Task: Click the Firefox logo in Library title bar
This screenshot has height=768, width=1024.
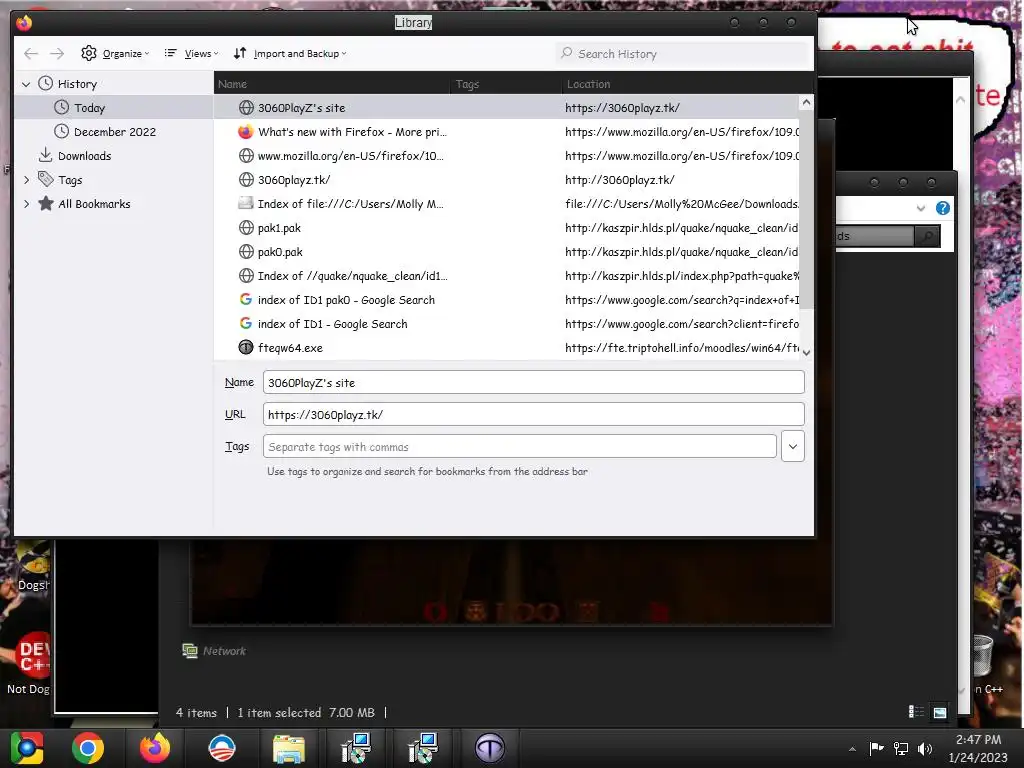Action: click(24, 23)
